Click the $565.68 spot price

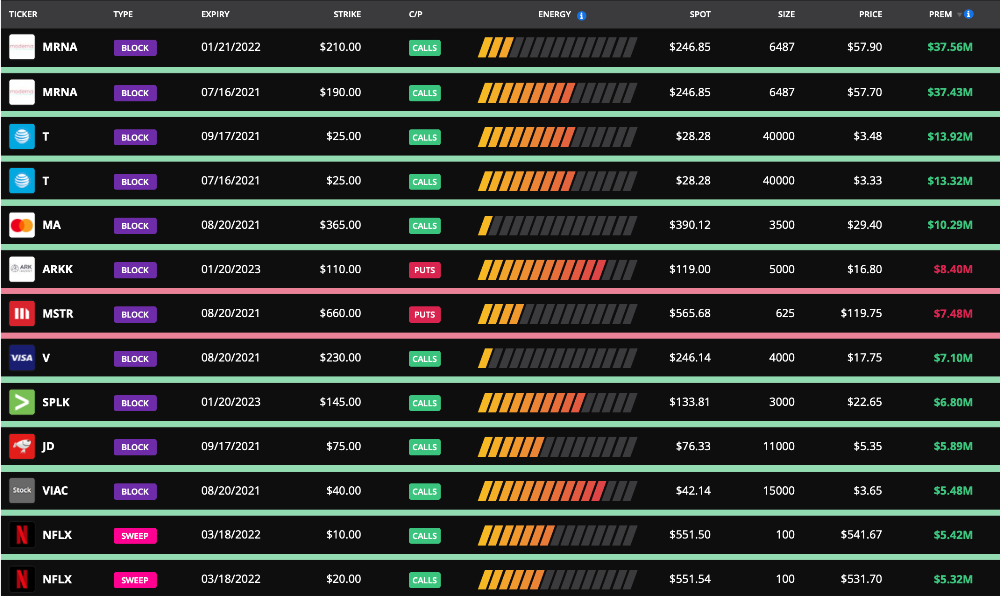pyautogui.click(x=690, y=313)
